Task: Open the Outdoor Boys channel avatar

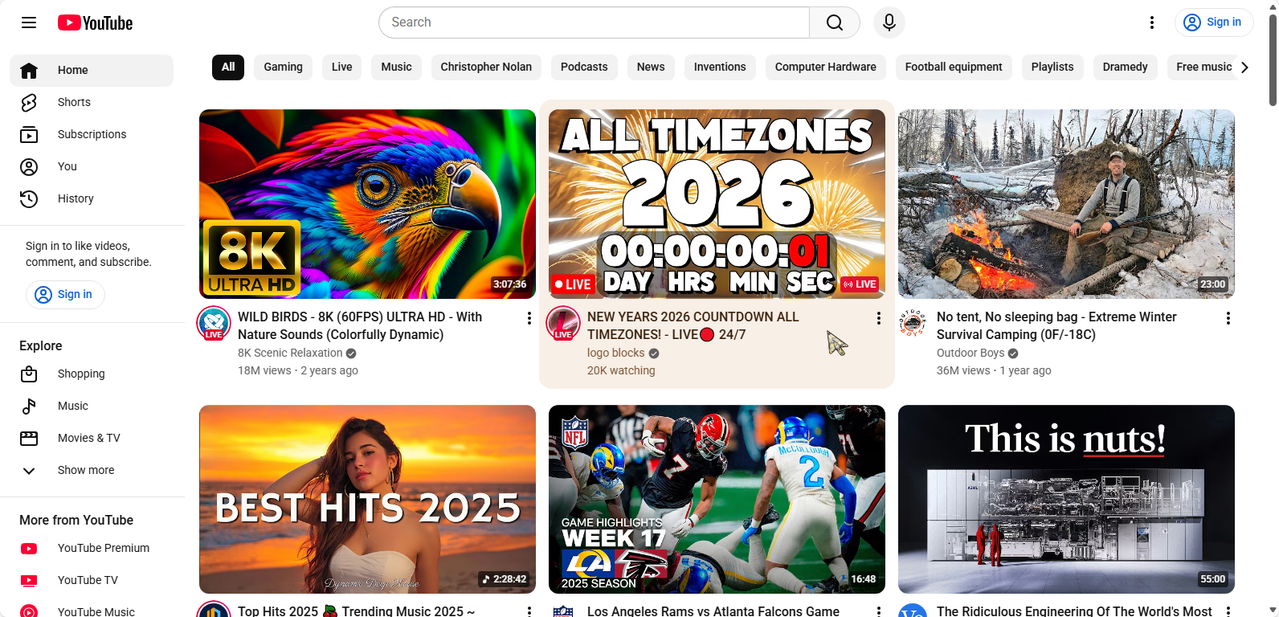Action: (913, 325)
